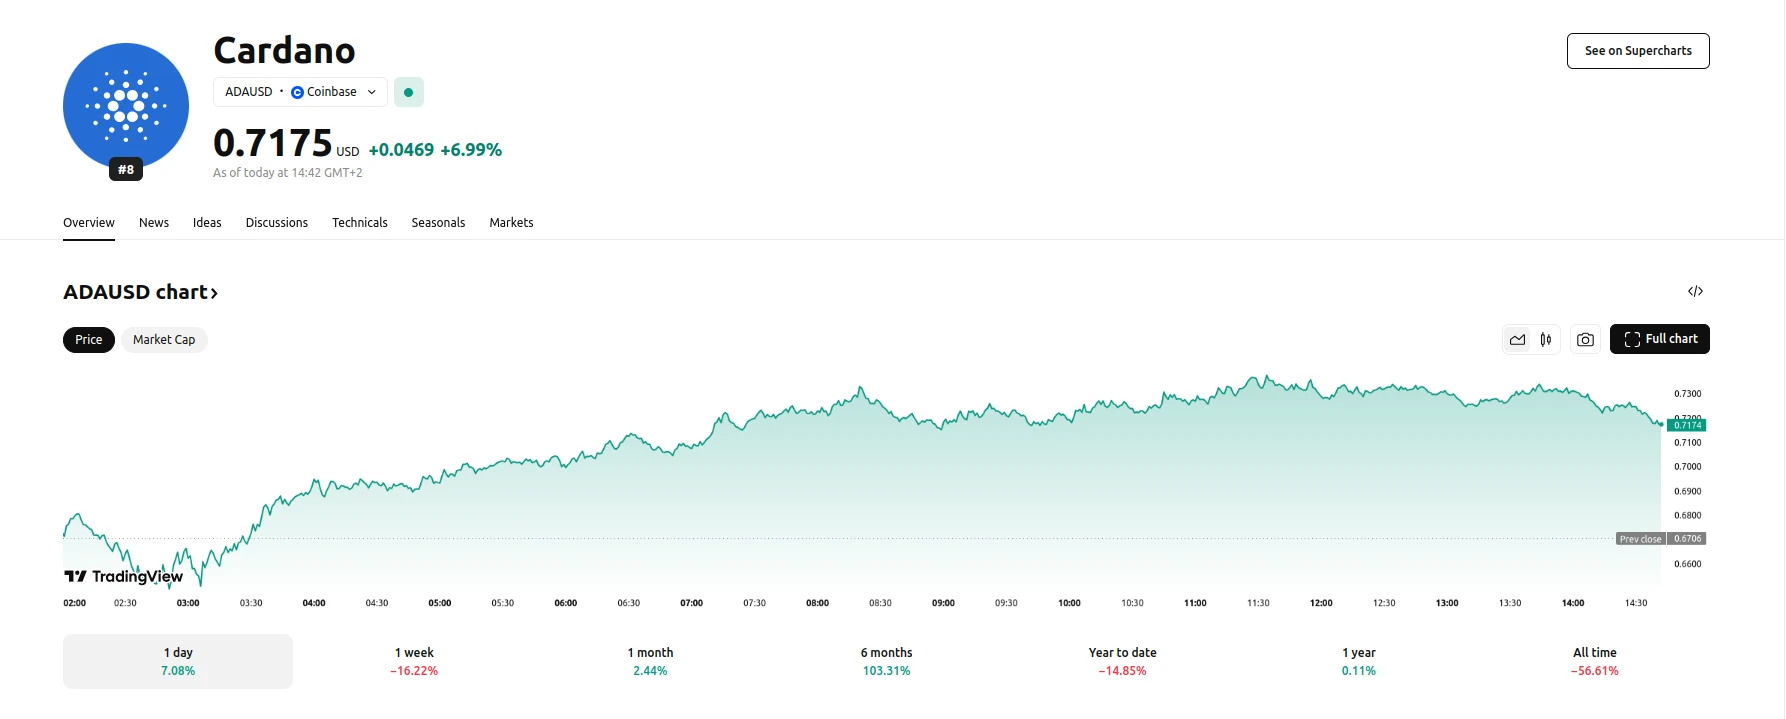Select the Price chart toggle
This screenshot has height=719, width=1786.
click(x=89, y=340)
